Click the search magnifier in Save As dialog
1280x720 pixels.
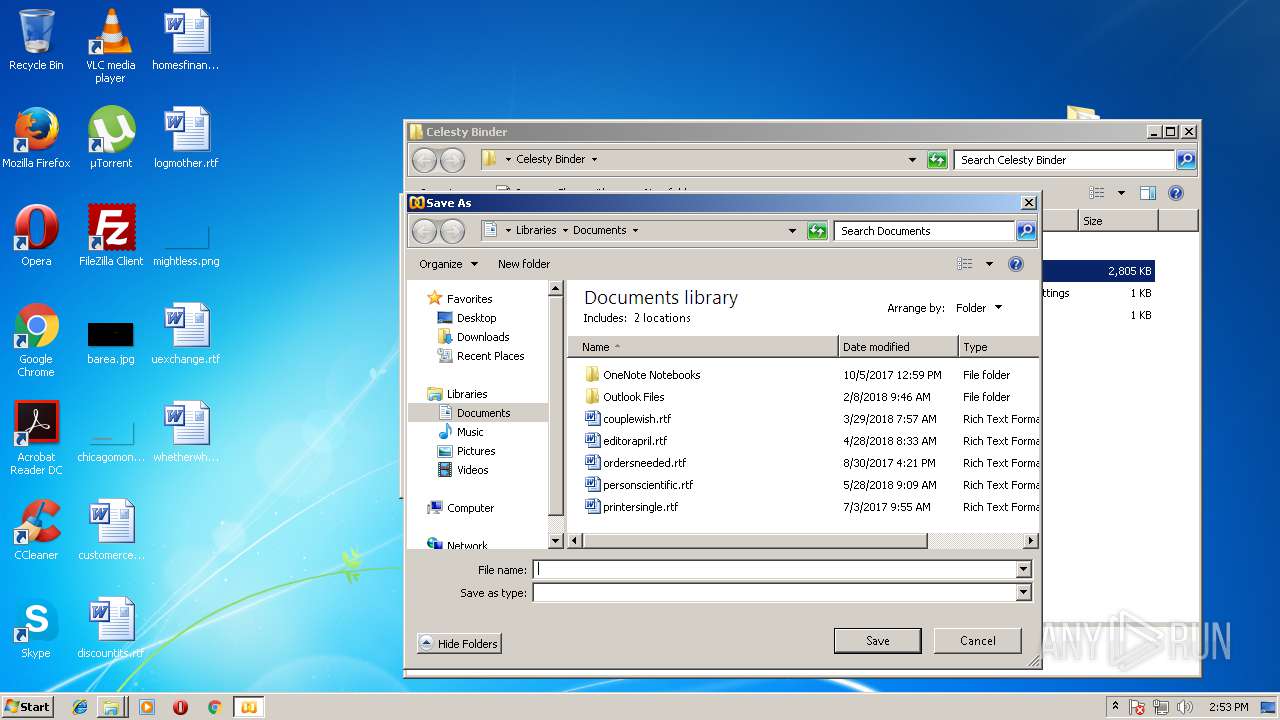[1026, 231]
